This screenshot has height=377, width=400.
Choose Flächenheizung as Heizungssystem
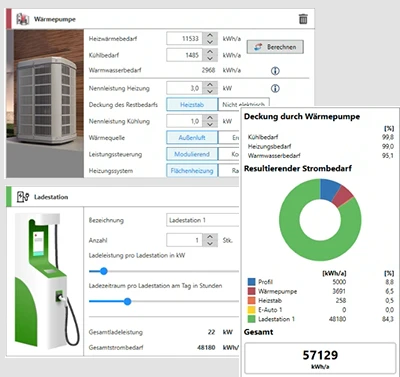192,171
